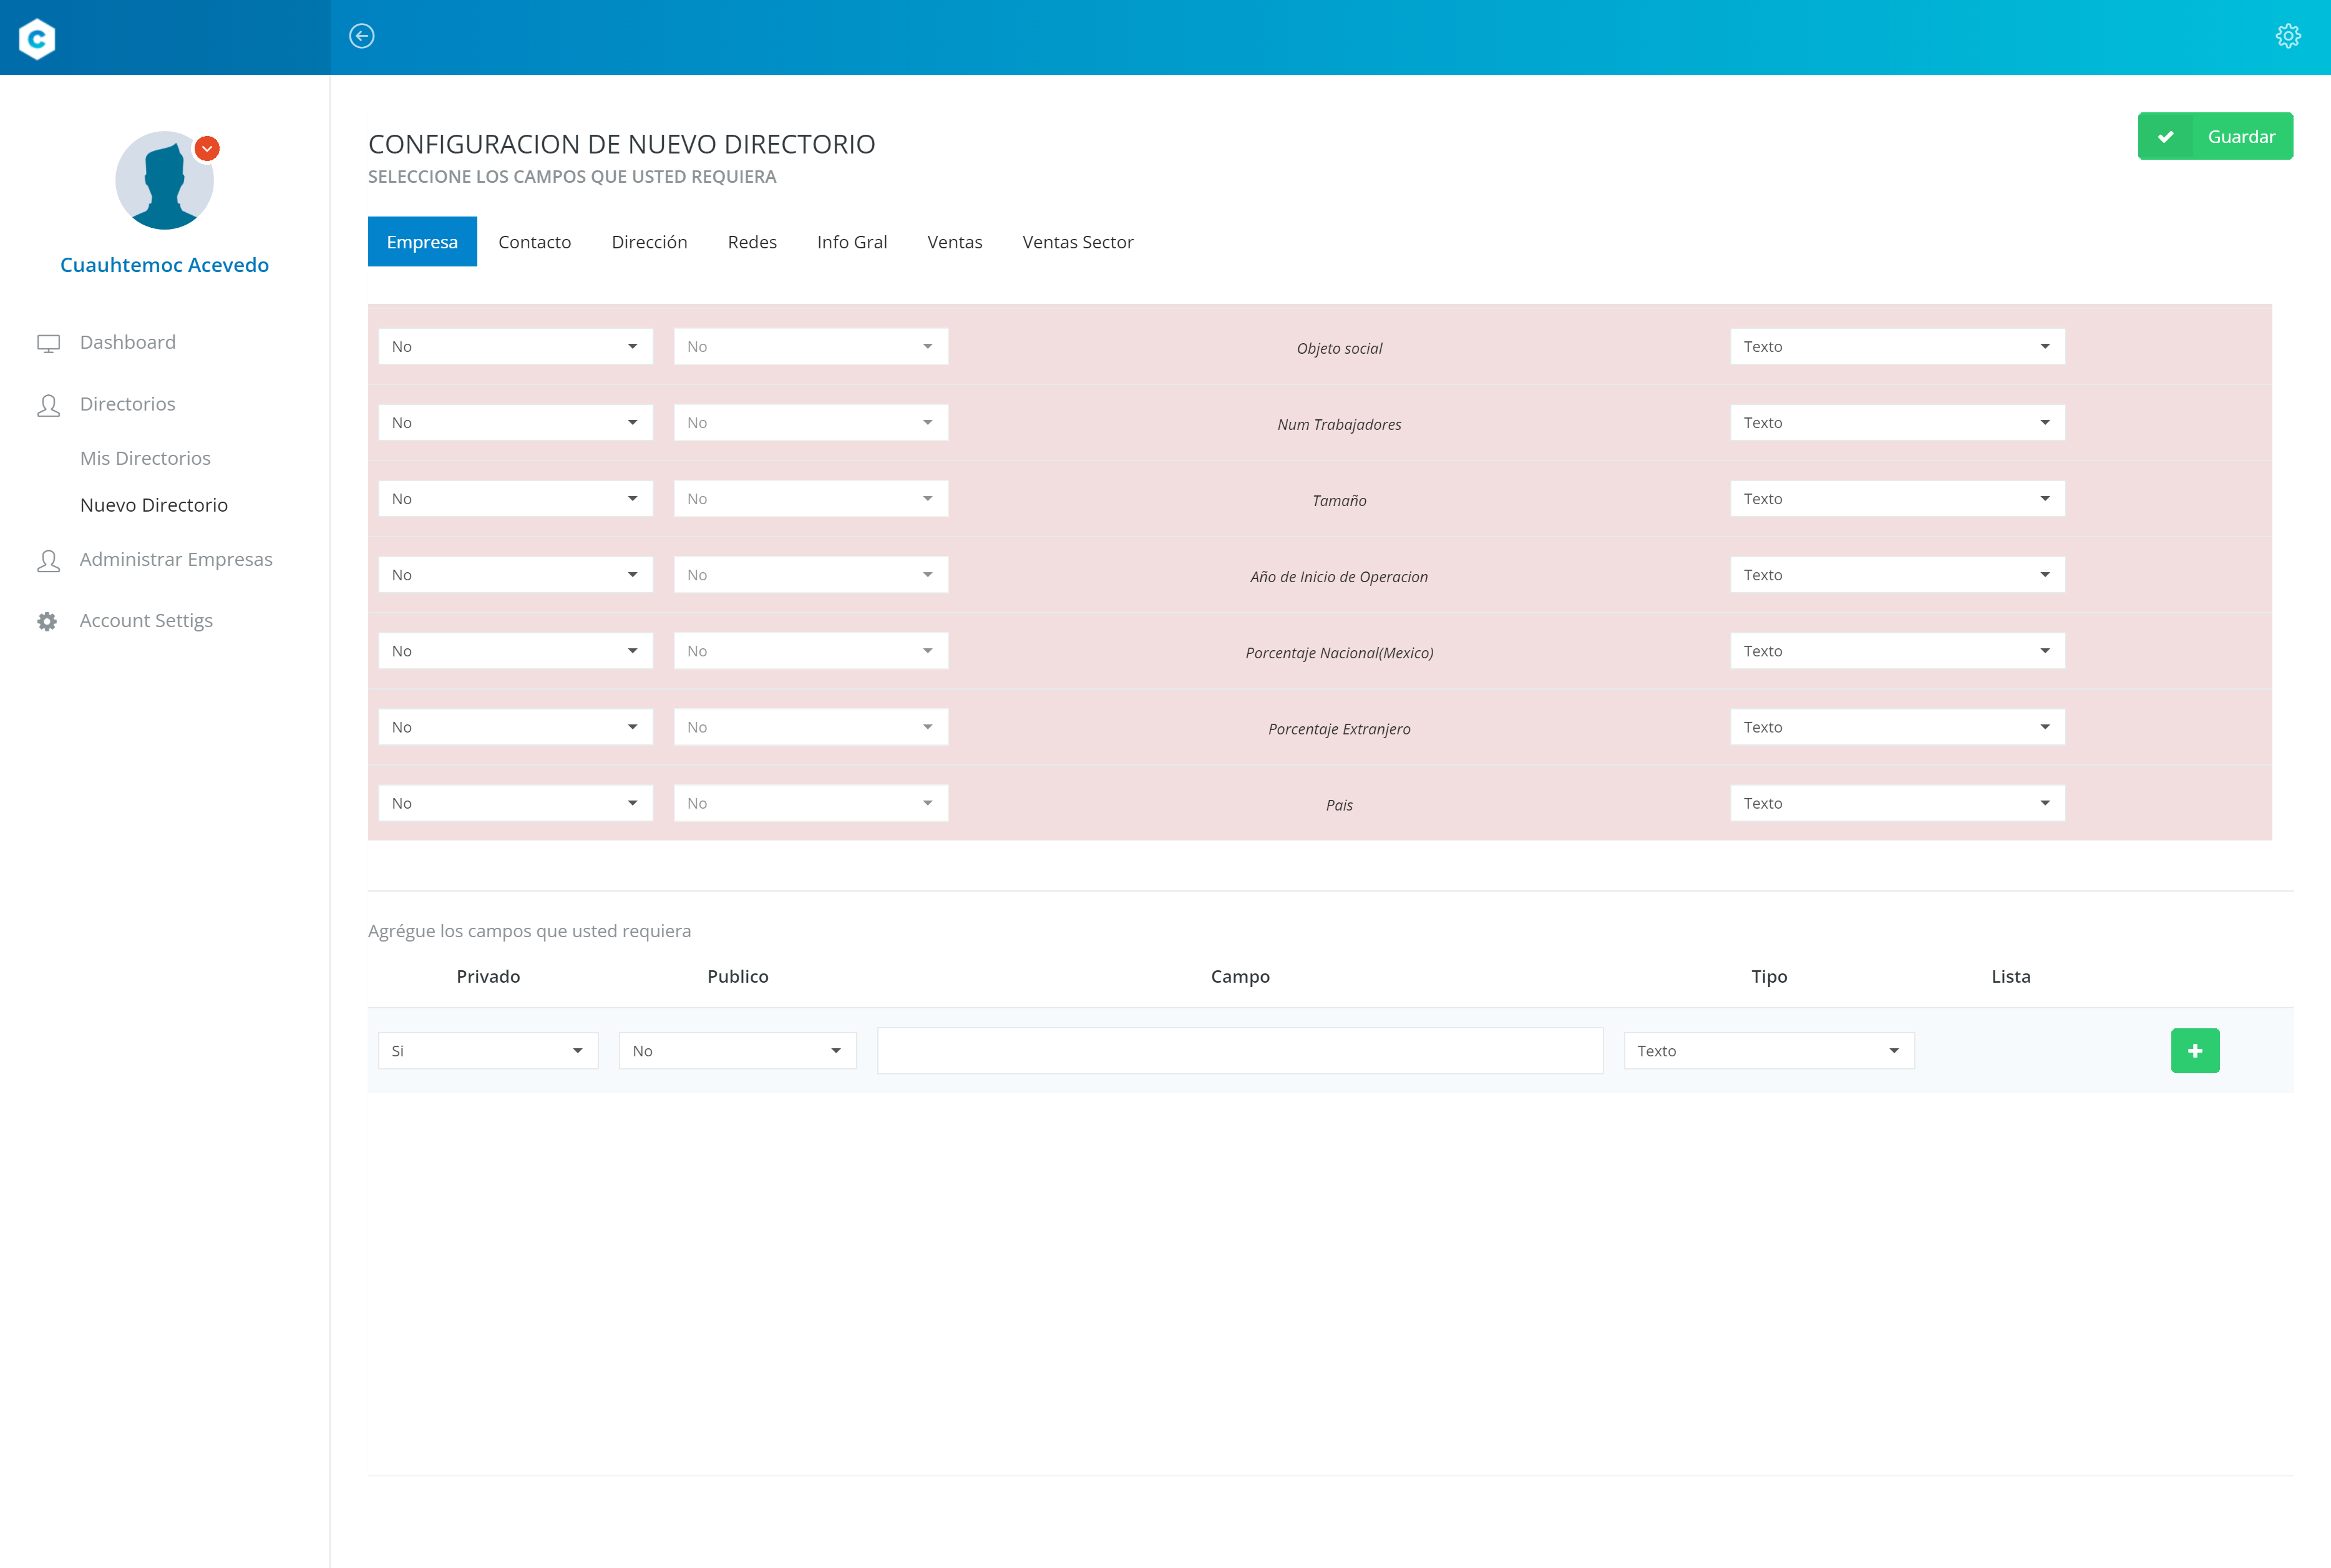Open second dropdown in Num Trabajadores row
The width and height of the screenshot is (2331, 1568).
tap(810, 423)
